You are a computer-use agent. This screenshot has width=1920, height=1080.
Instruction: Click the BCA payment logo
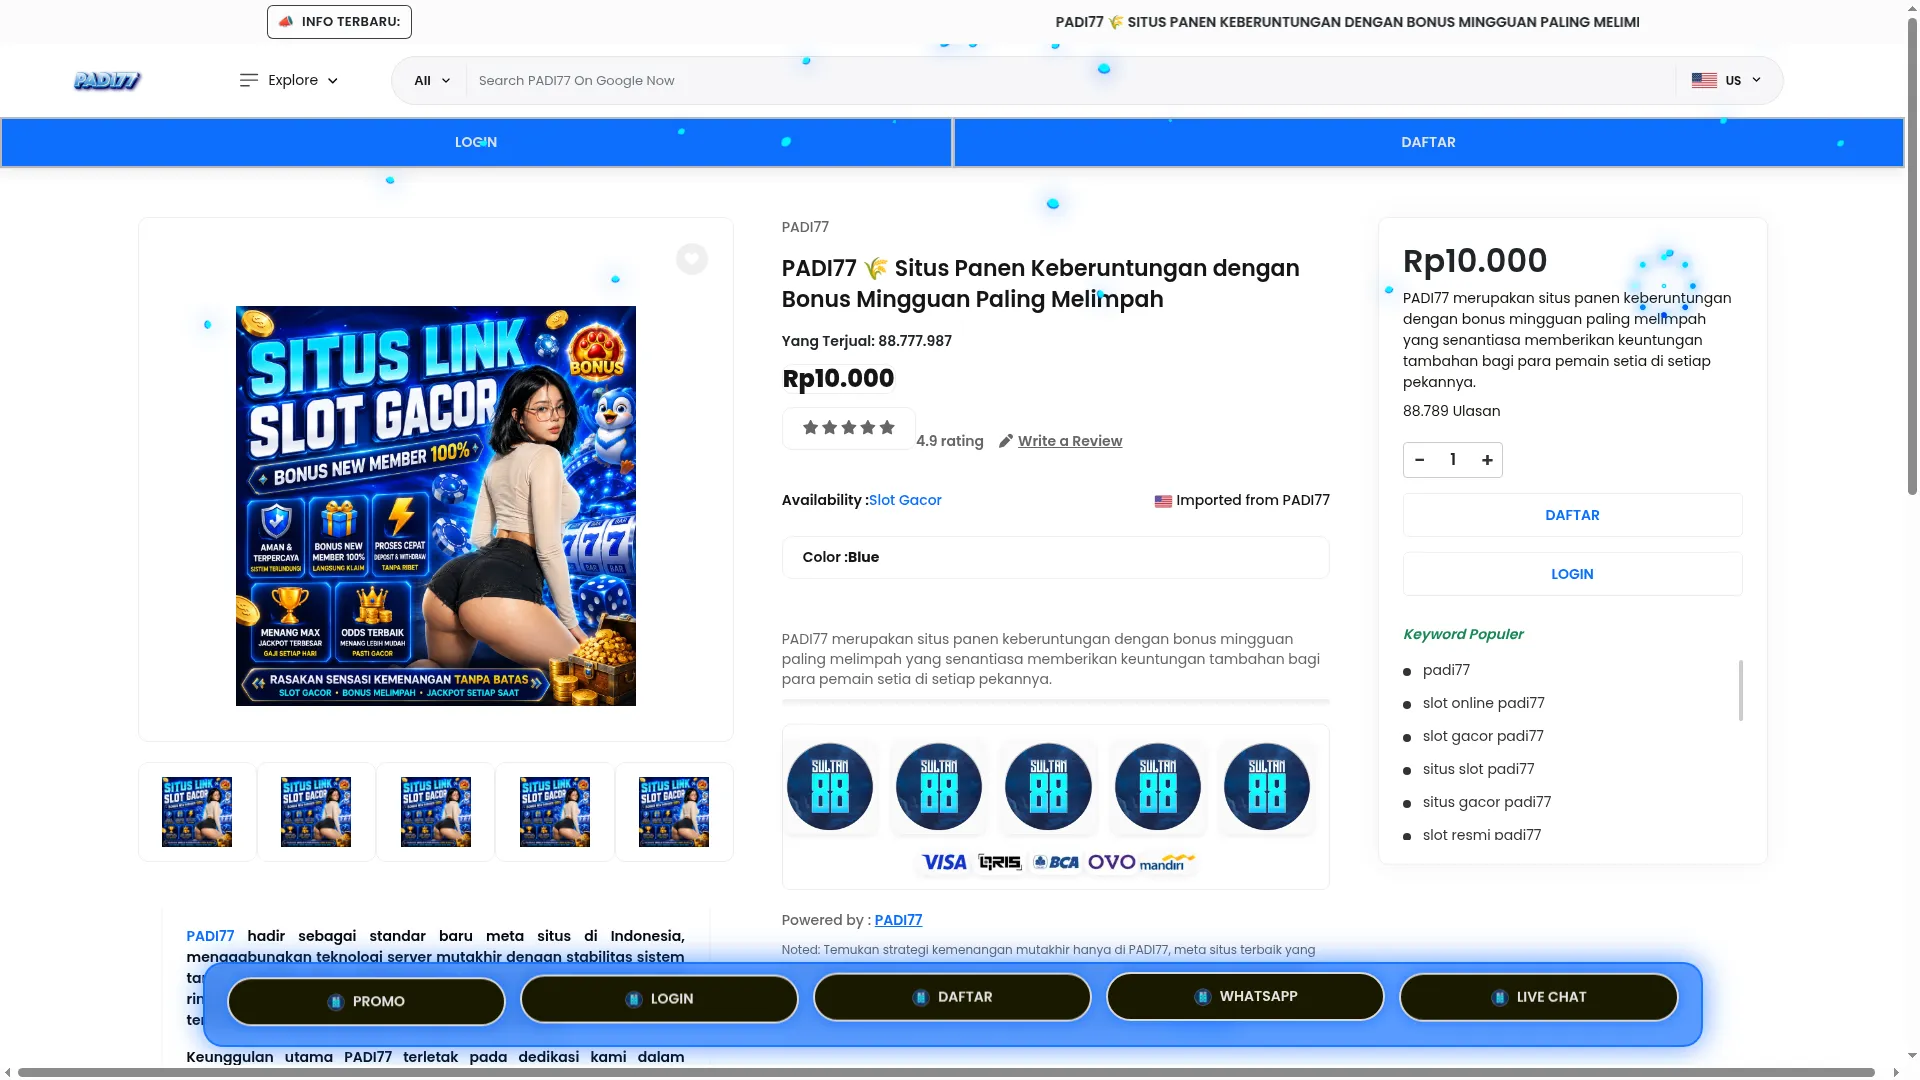coord(1056,862)
